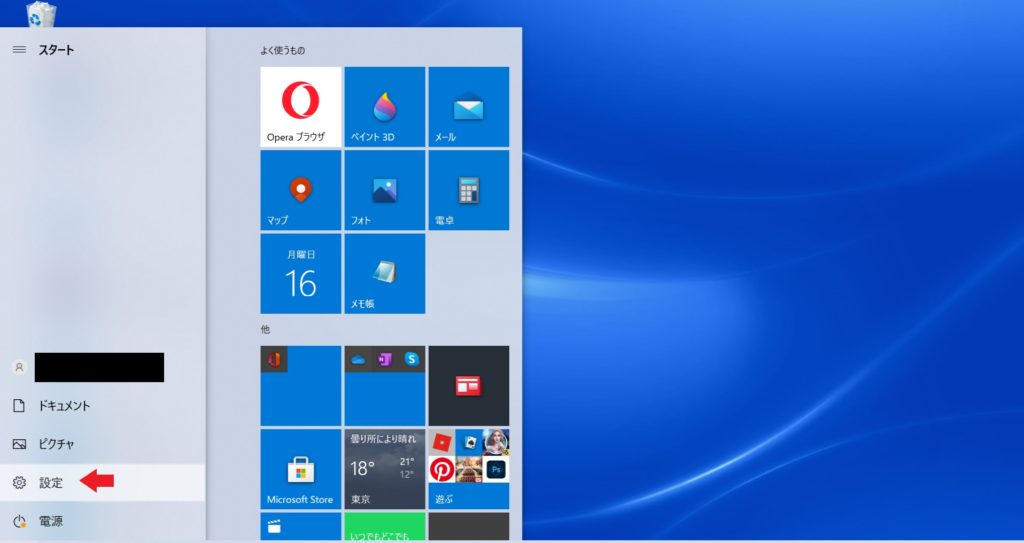Open the Microsoft Store tile

[x=300, y=469]
